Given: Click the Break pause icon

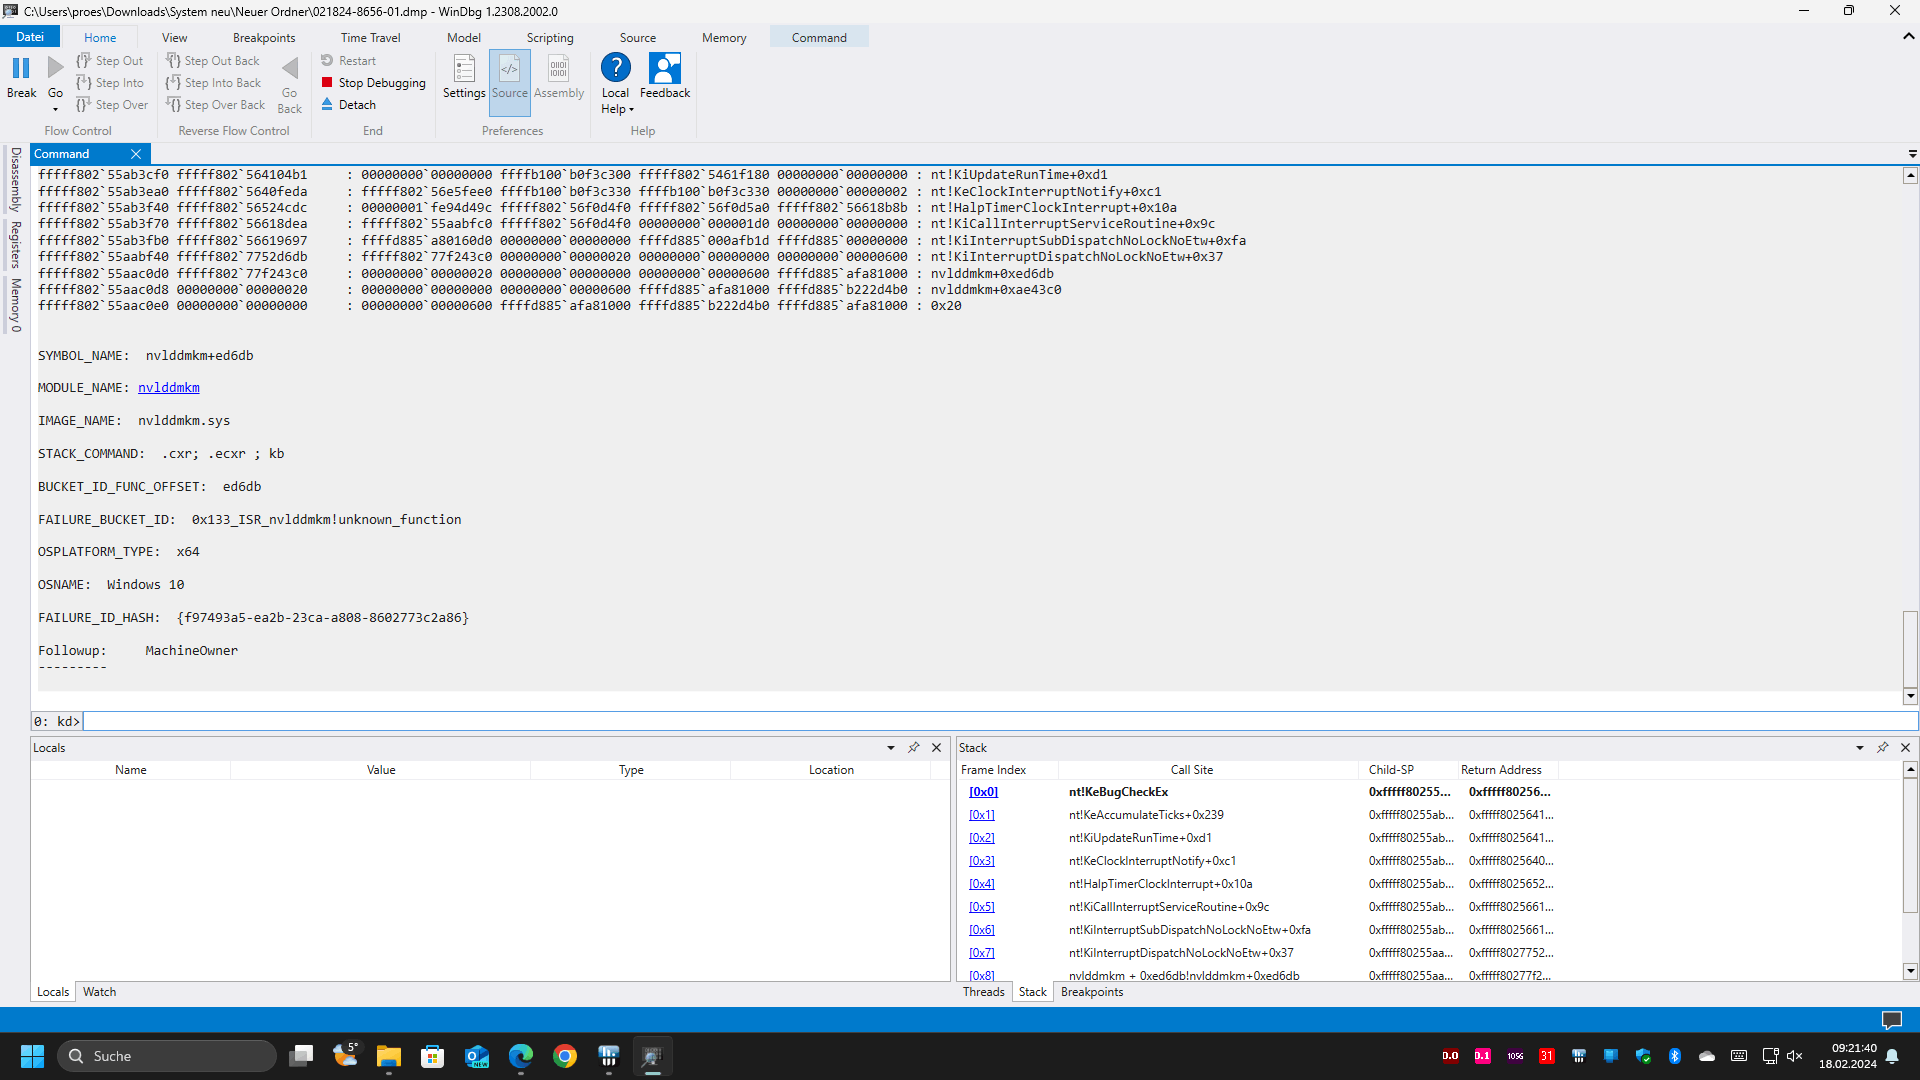Looking at the screenshot, I should [x=21, y=69].
